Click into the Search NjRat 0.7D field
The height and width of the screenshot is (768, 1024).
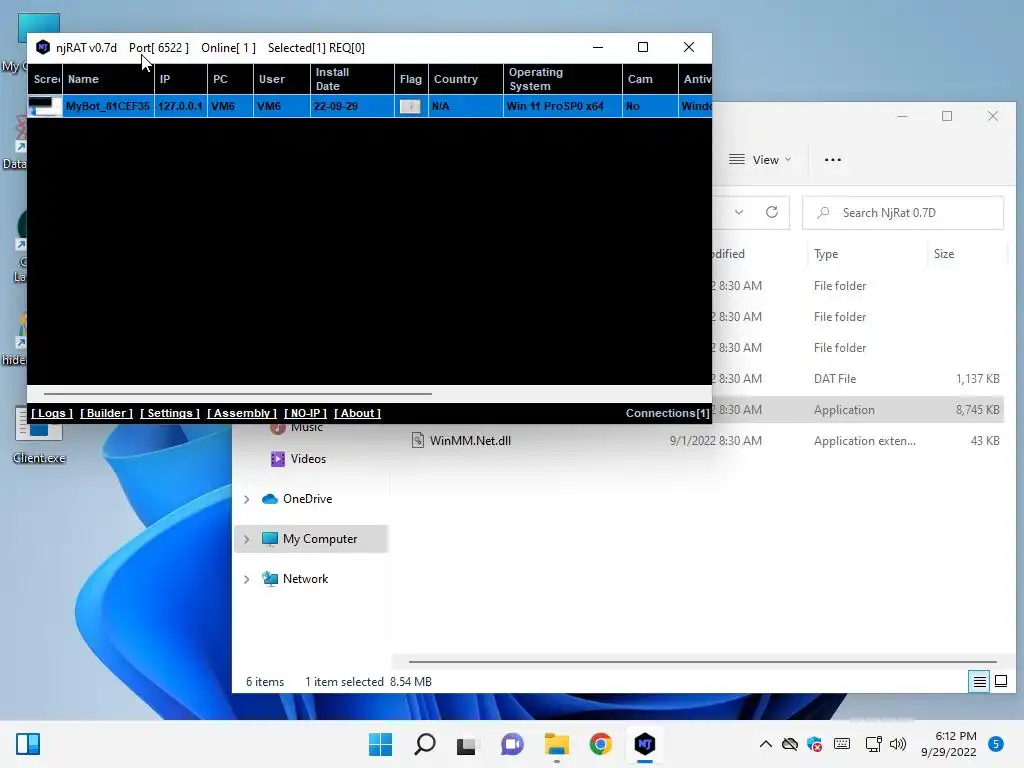pos(903,213)
